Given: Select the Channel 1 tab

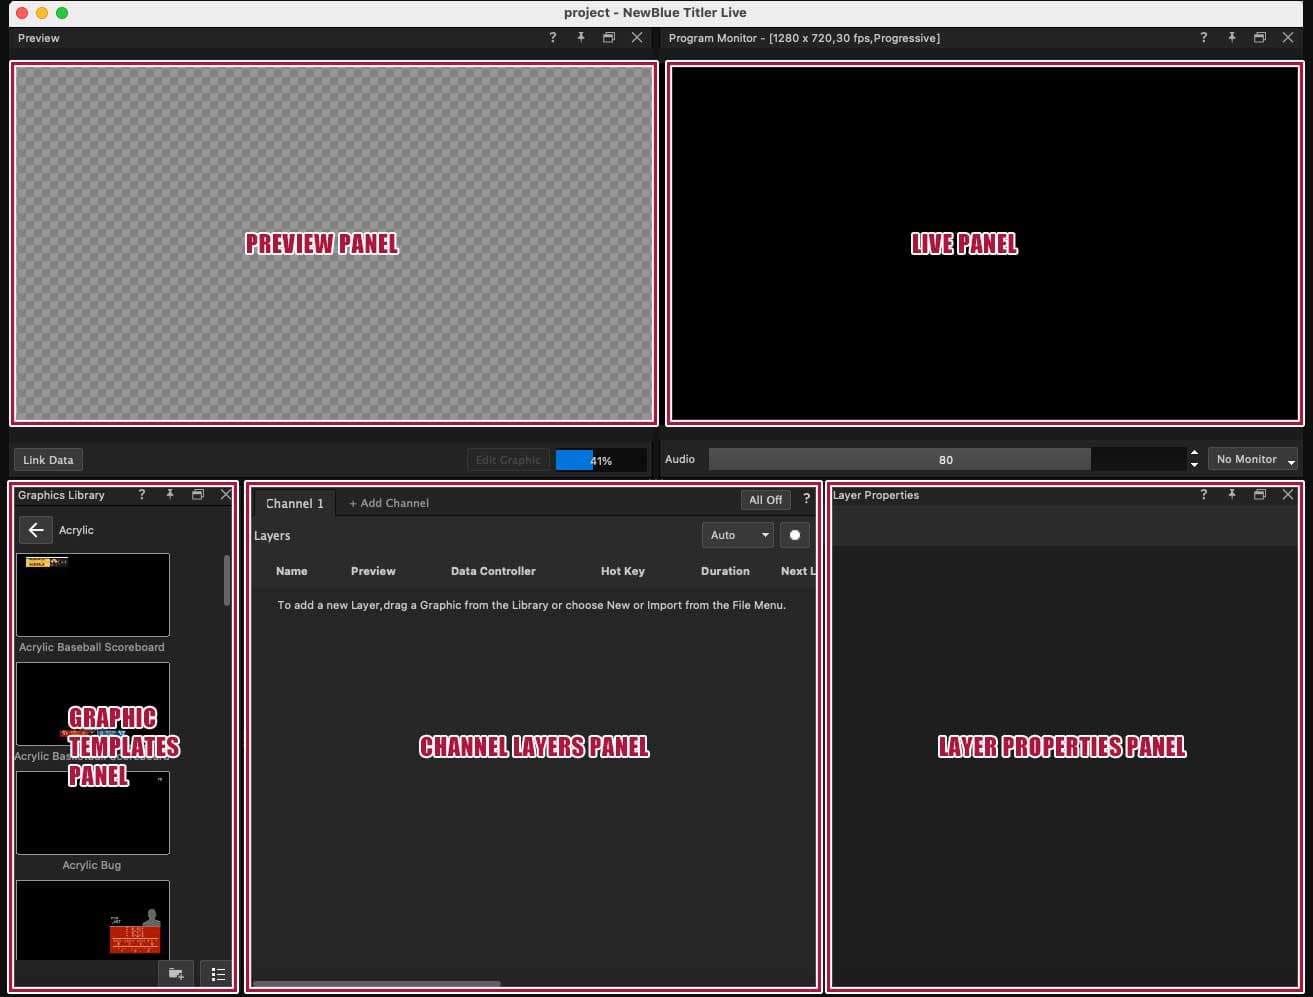Looking at the screenshot, I should coord(295,503).
